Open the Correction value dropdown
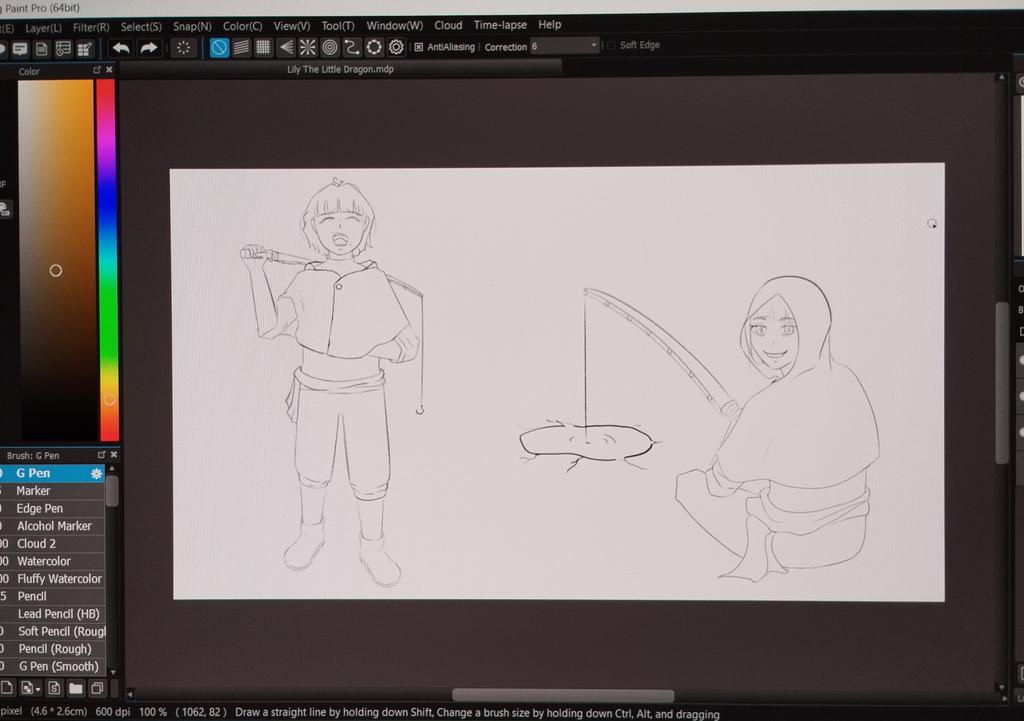Image resolution: width=1024 pixels, height=721 pixels. (x=594, y=45)
